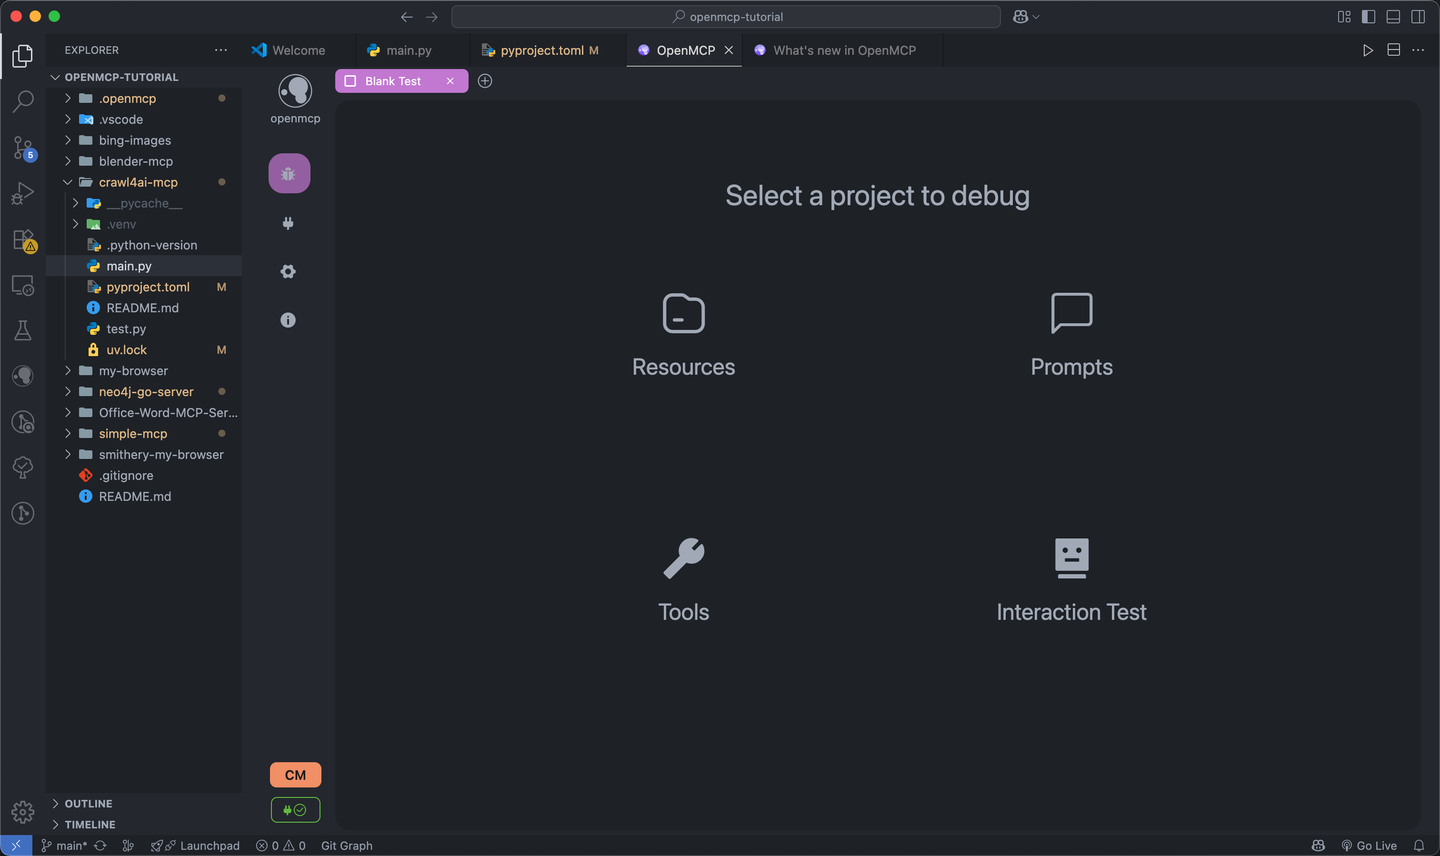Expand the blender-mcp folder
The image size is (1440, 856).
[x=144, y=161]
